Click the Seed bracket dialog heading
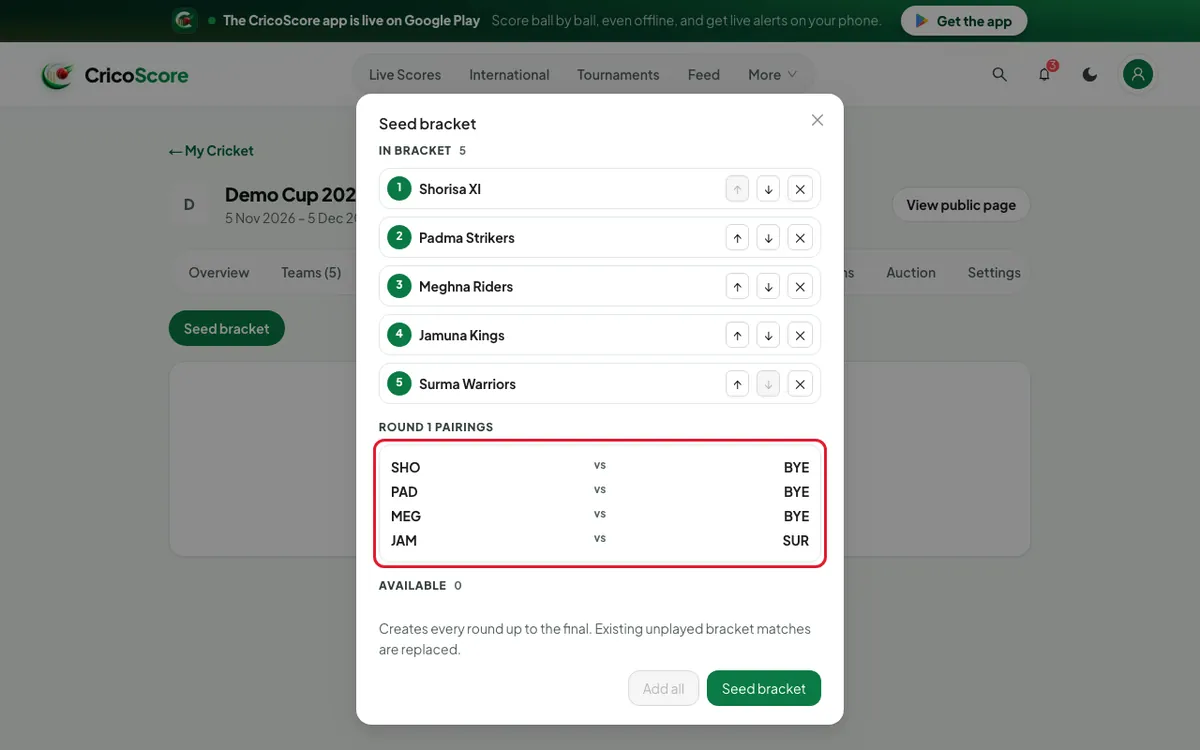Screen dimensions: 1200x750 (x=427, y=124)
